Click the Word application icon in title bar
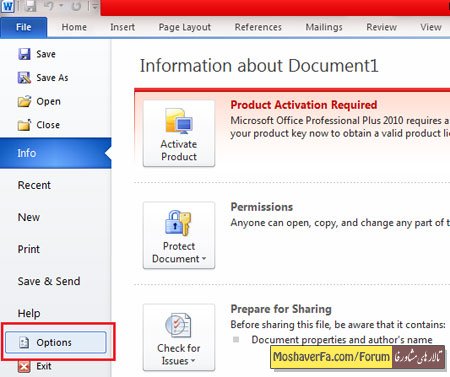The image size is (450, 377). click(7, 6)
